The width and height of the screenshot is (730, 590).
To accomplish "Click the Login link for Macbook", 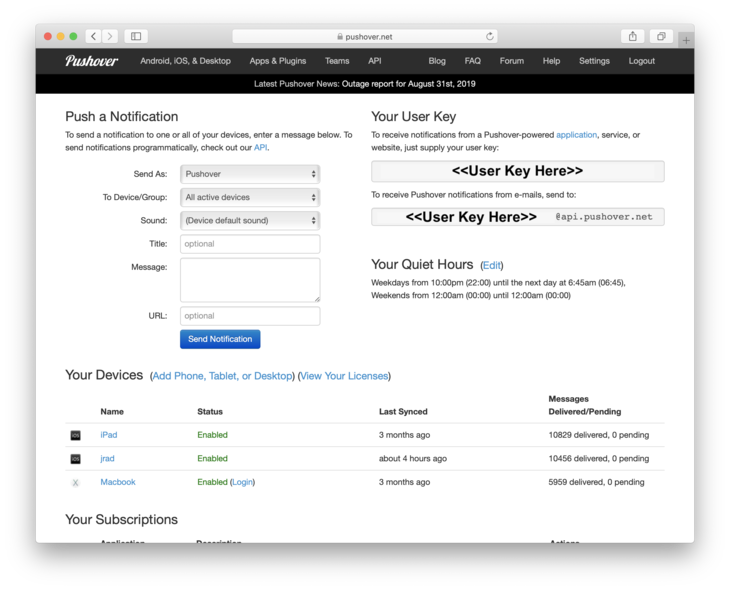I will click(243, 482).
